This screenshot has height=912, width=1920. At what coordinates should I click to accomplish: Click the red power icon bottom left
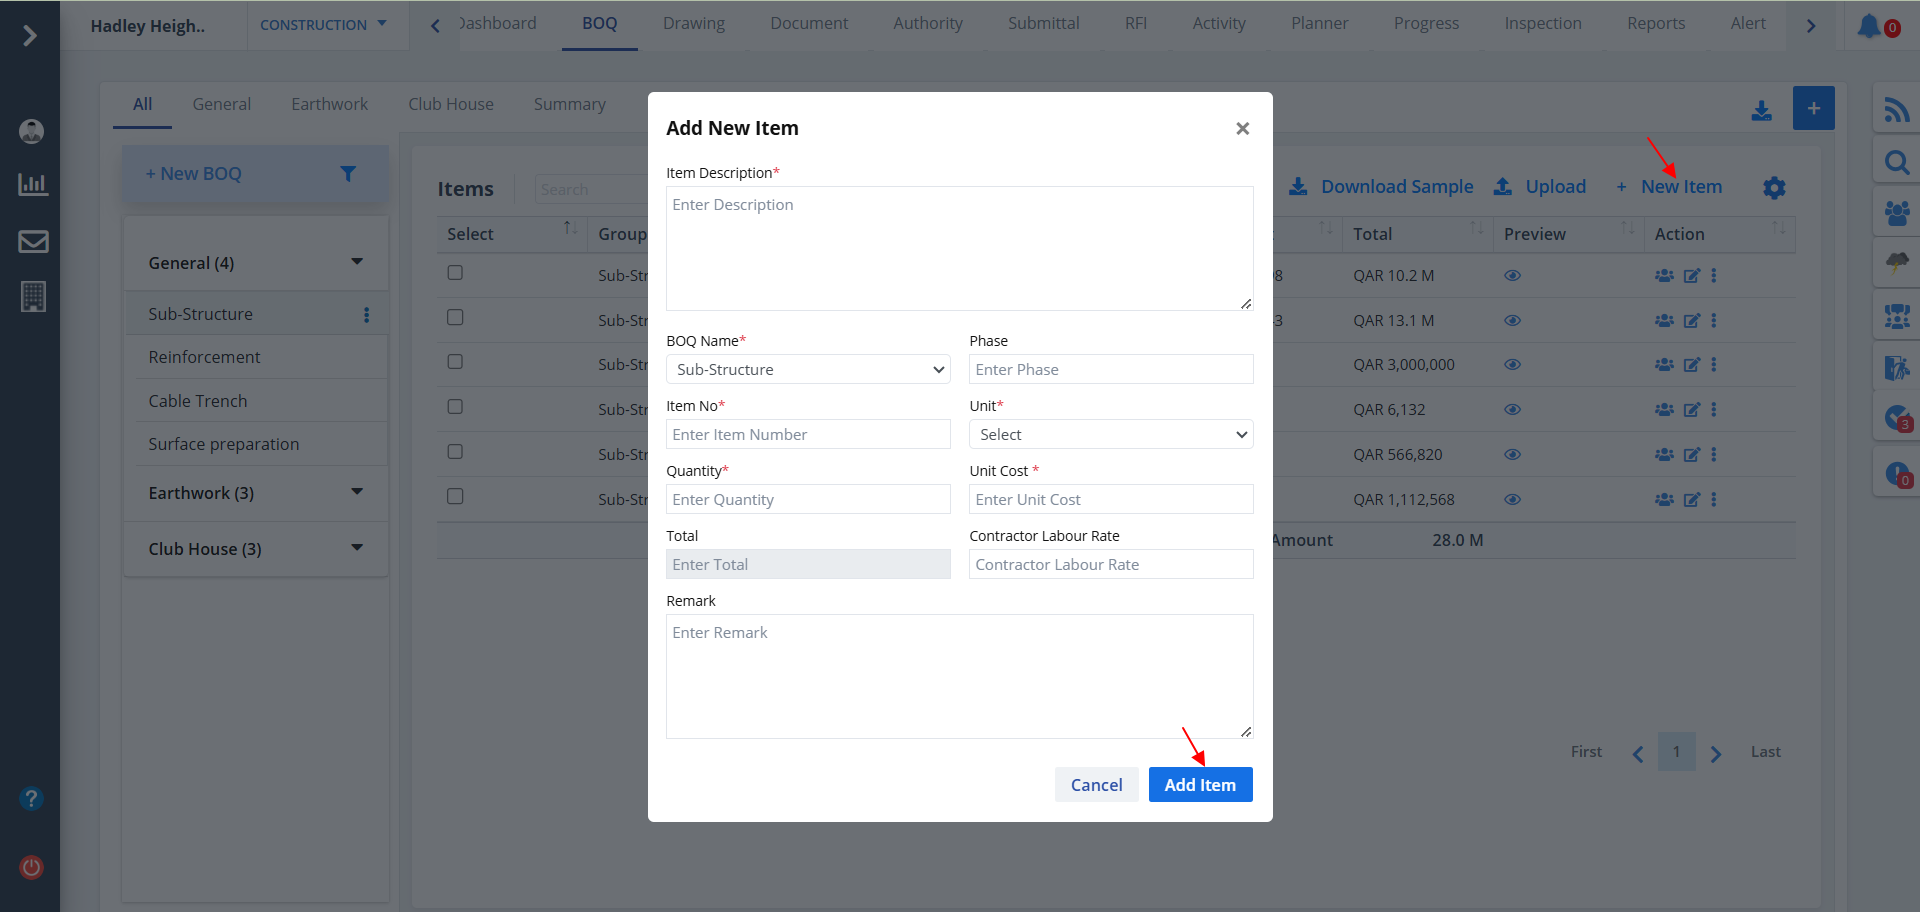click(32, 867)
